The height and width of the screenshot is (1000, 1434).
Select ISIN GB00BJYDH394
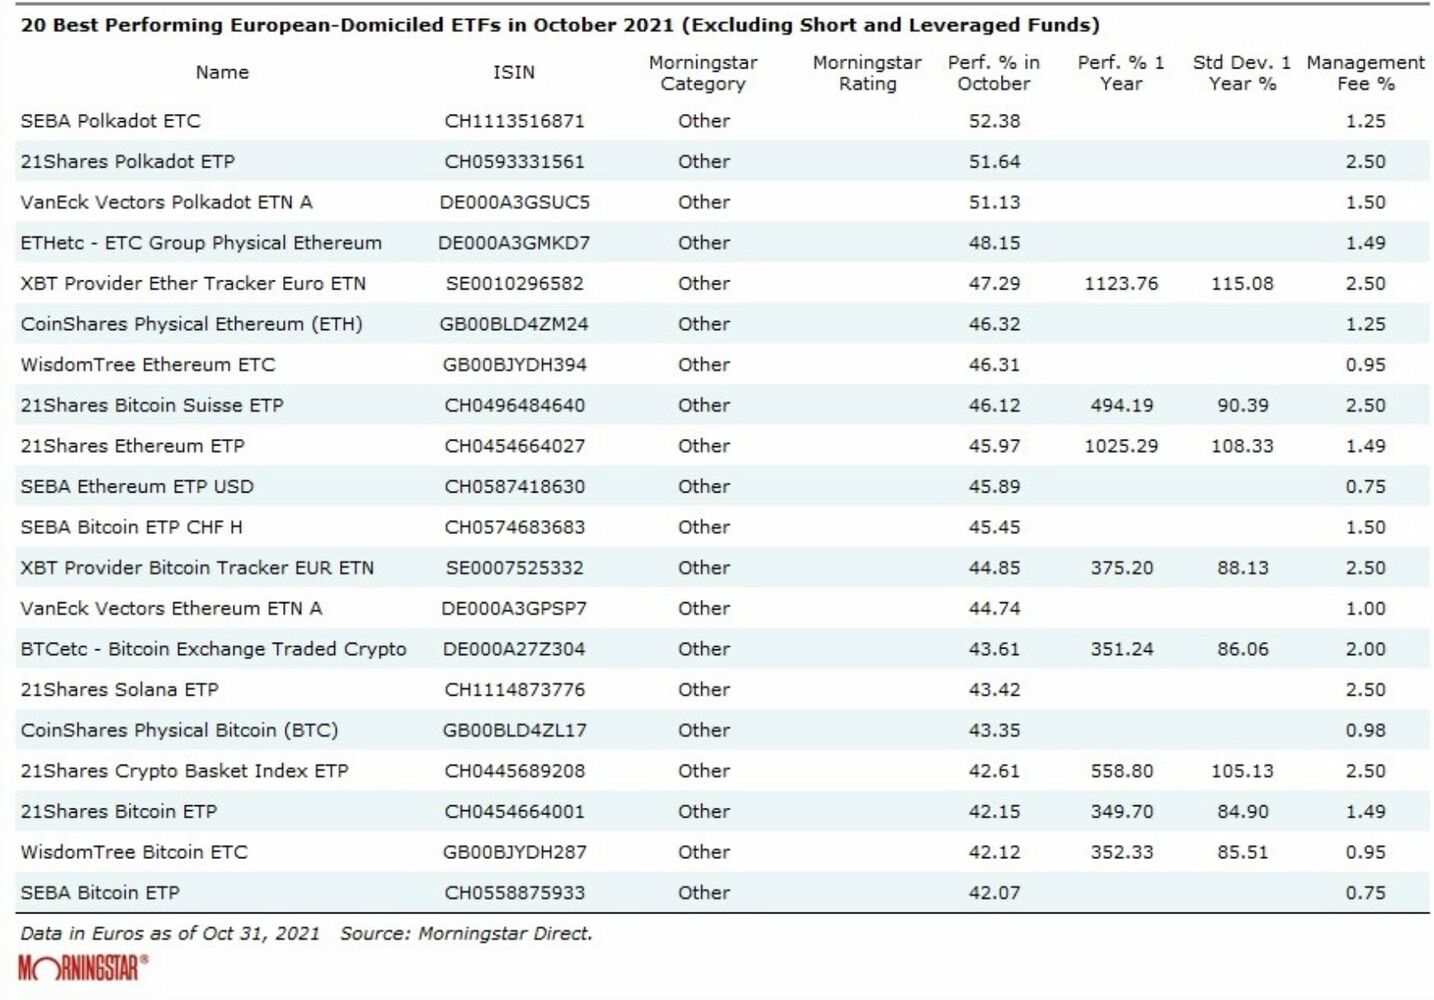click(x=514, y=365)
